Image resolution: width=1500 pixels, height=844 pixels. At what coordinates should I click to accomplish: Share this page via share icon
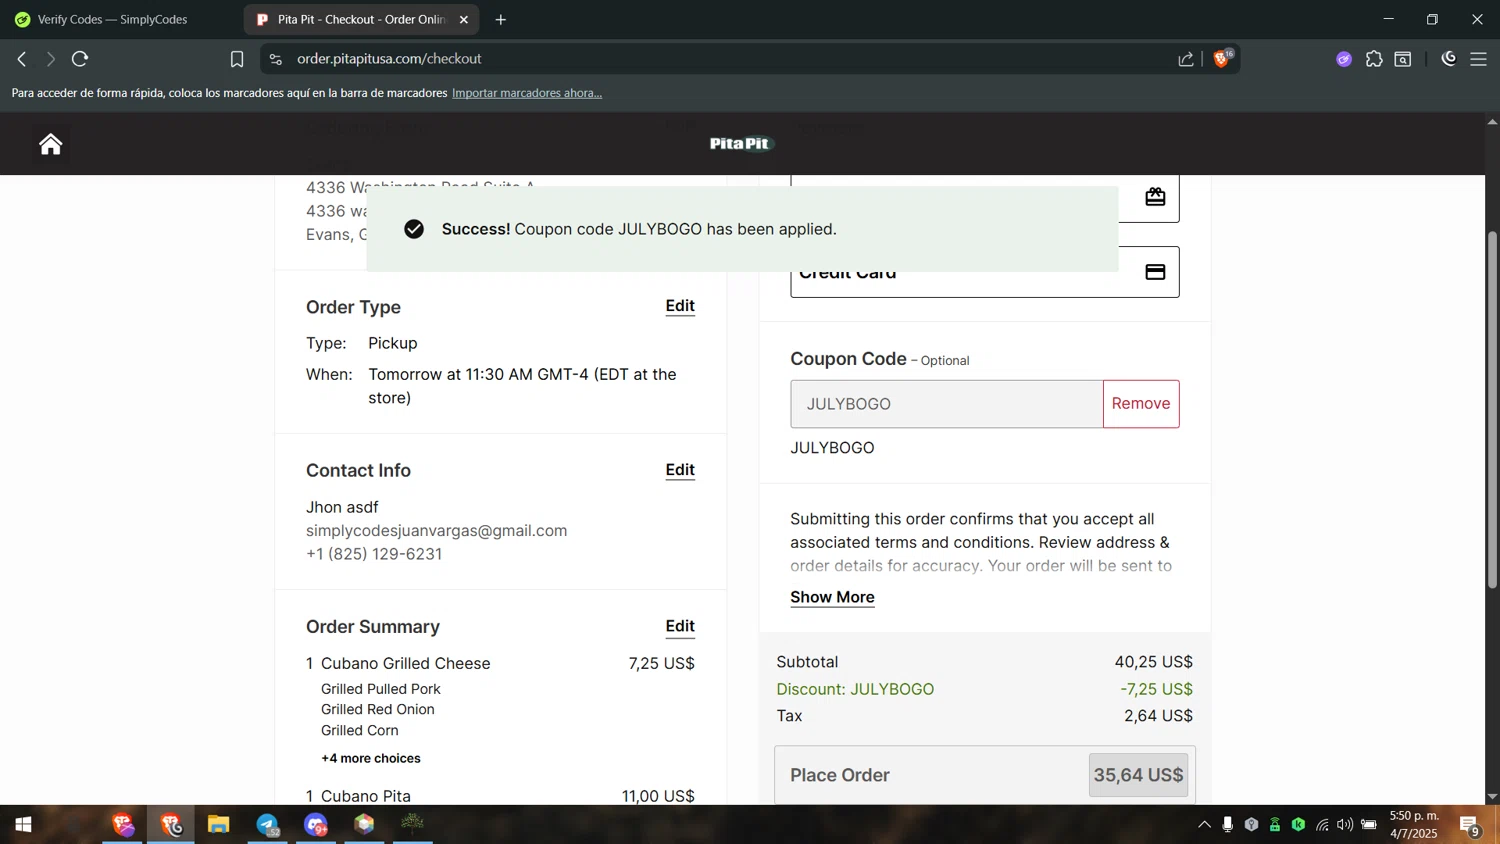click(x=1186, y=59)
